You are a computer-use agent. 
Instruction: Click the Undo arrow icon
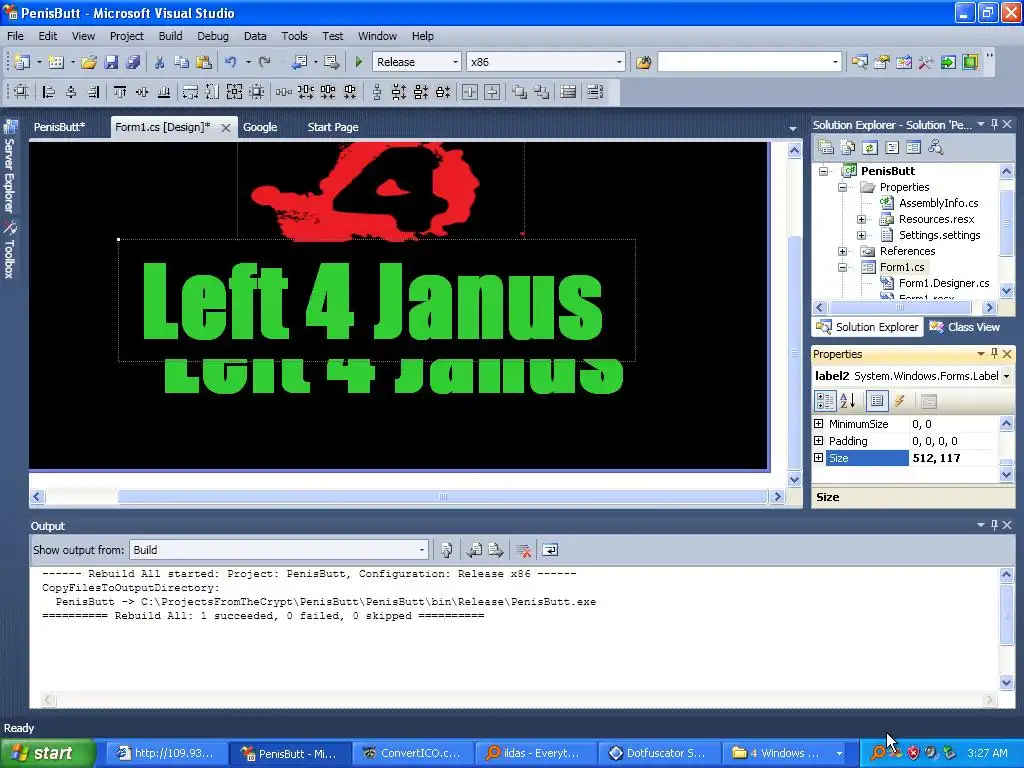tap(231, 62)
